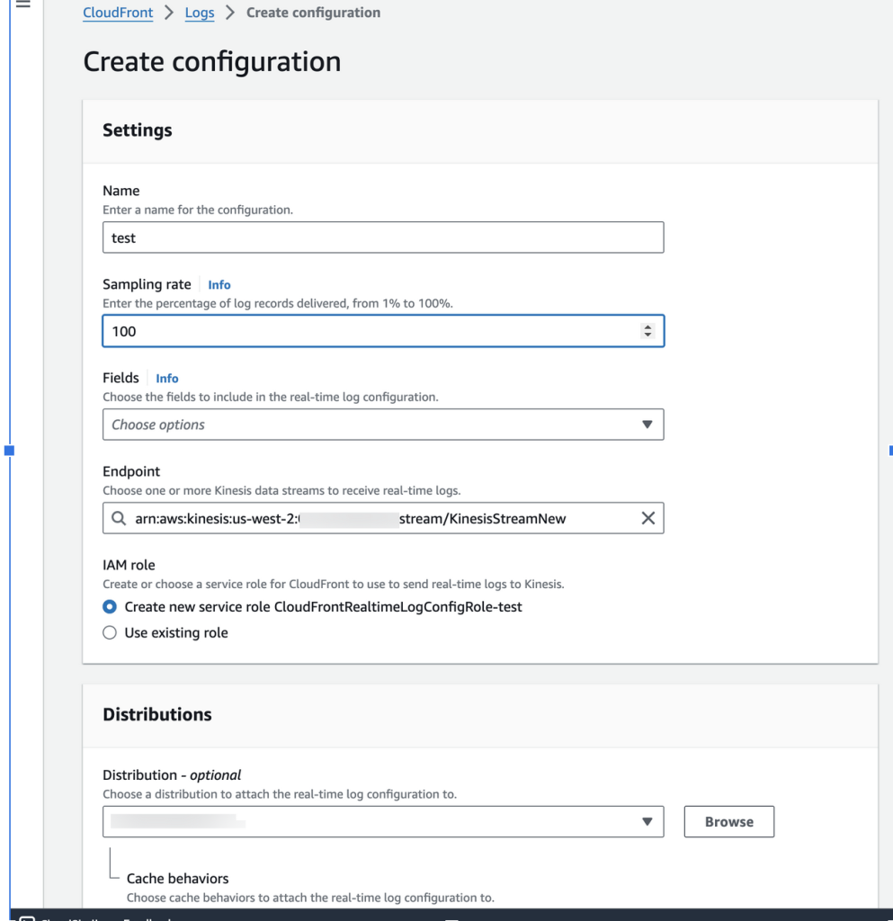Click the Info link beside Sampling rate

219,284
